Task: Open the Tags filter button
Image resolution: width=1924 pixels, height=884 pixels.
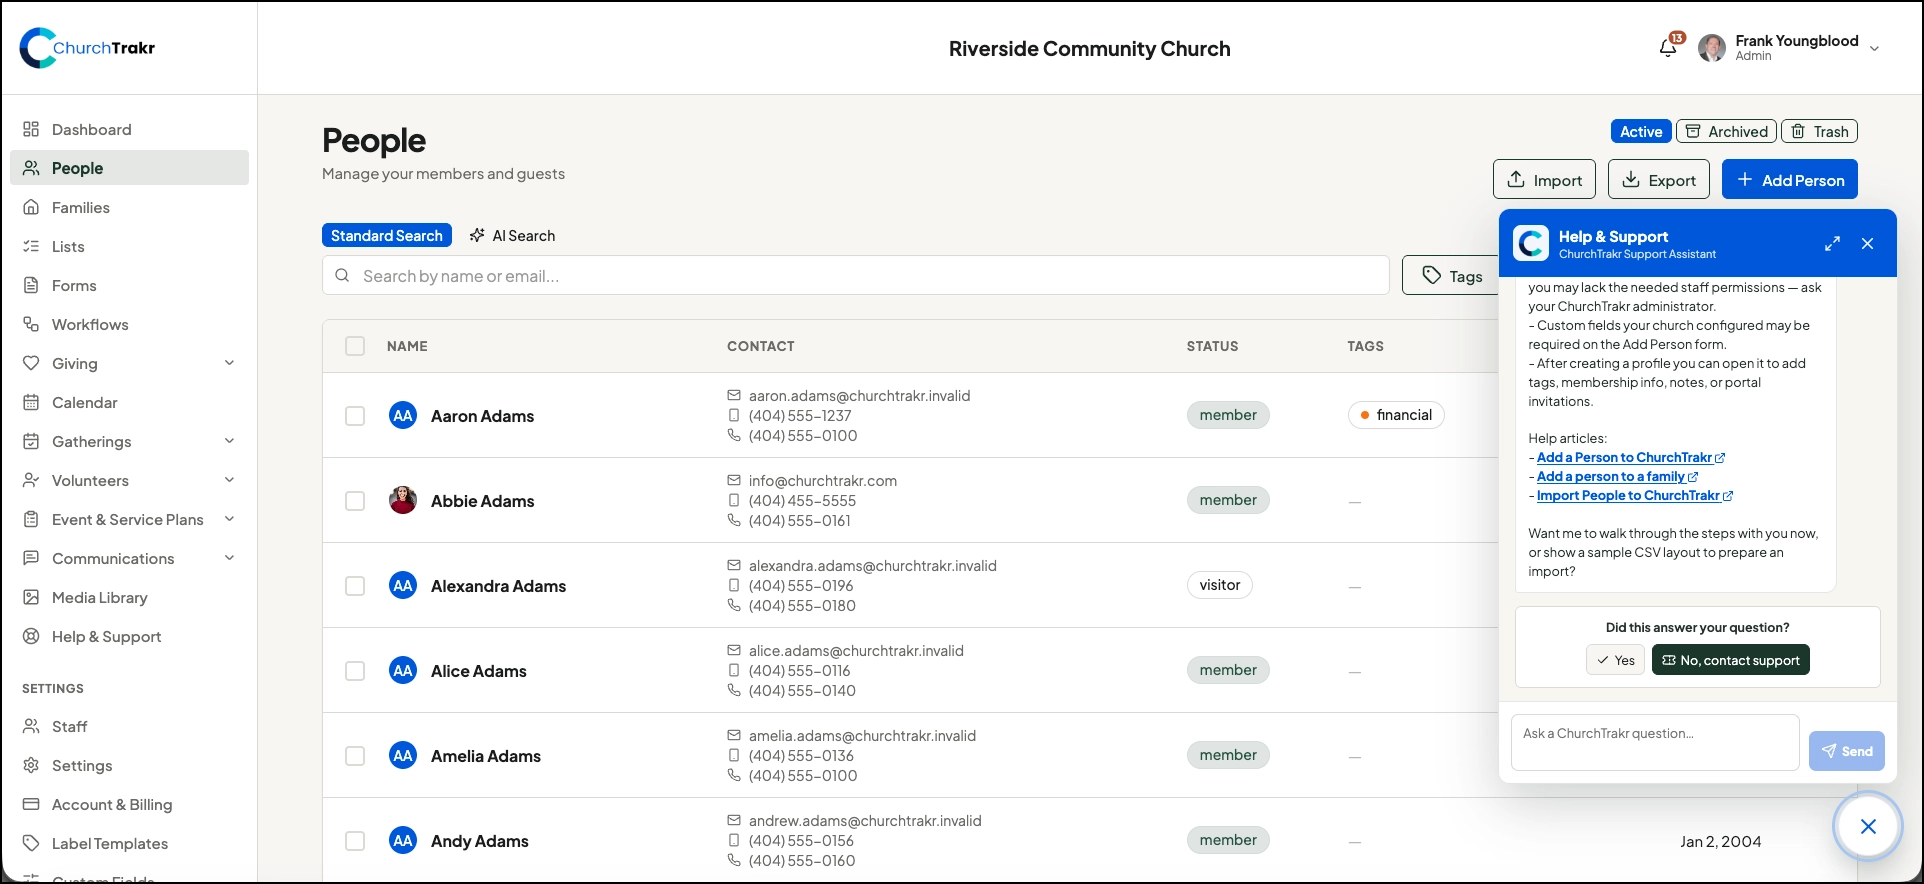Action: point(1451,275)
